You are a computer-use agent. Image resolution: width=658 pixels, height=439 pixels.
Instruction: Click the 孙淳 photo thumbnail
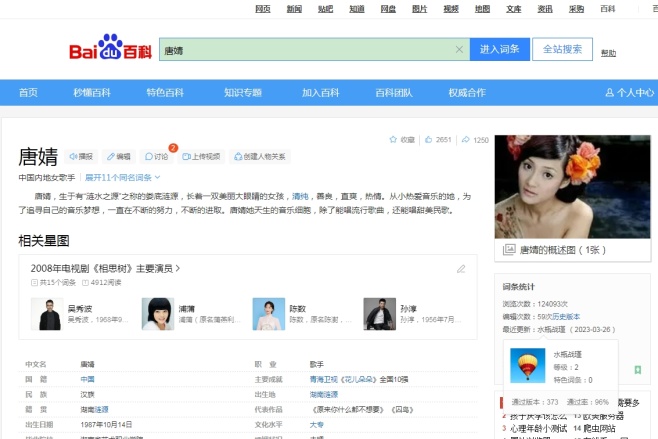coord(379,314)
